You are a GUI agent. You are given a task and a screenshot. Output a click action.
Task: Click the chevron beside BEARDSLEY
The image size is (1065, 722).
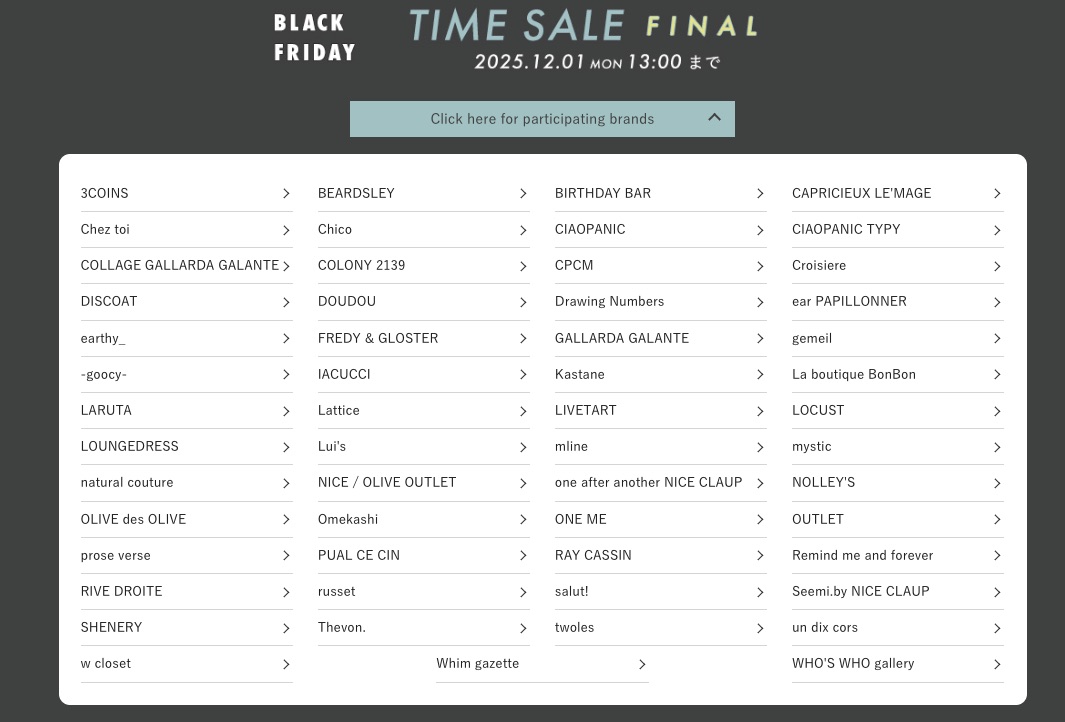click(x=522, y=194)
